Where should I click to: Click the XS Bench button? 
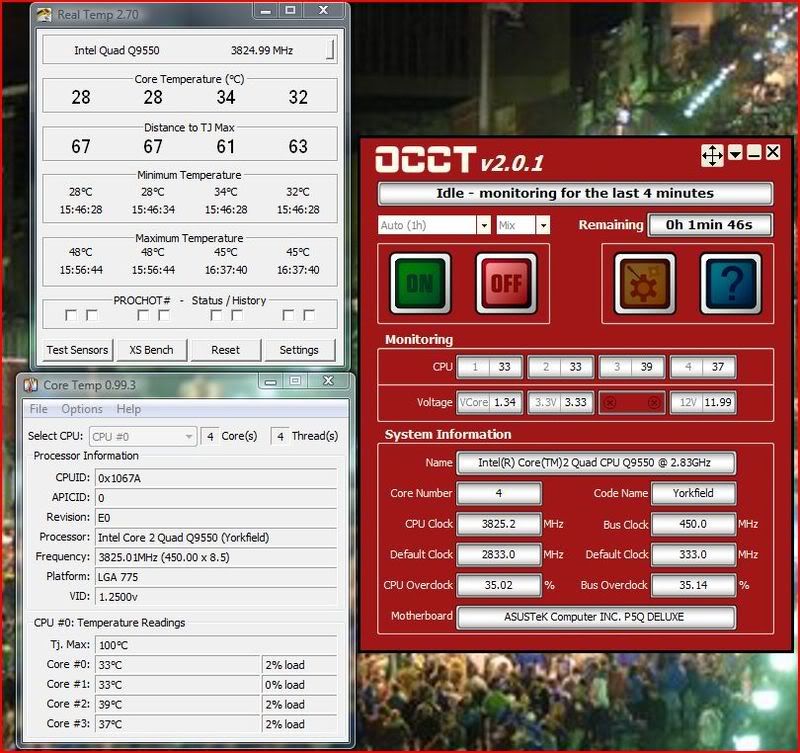click(x=152, y=350)
